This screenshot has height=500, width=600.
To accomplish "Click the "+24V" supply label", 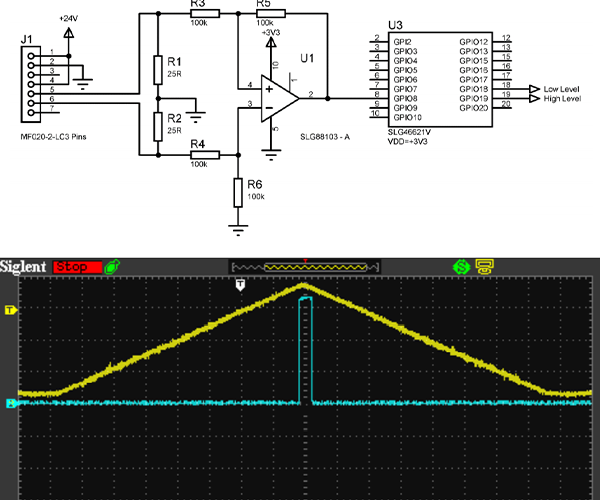I will 69,18.
